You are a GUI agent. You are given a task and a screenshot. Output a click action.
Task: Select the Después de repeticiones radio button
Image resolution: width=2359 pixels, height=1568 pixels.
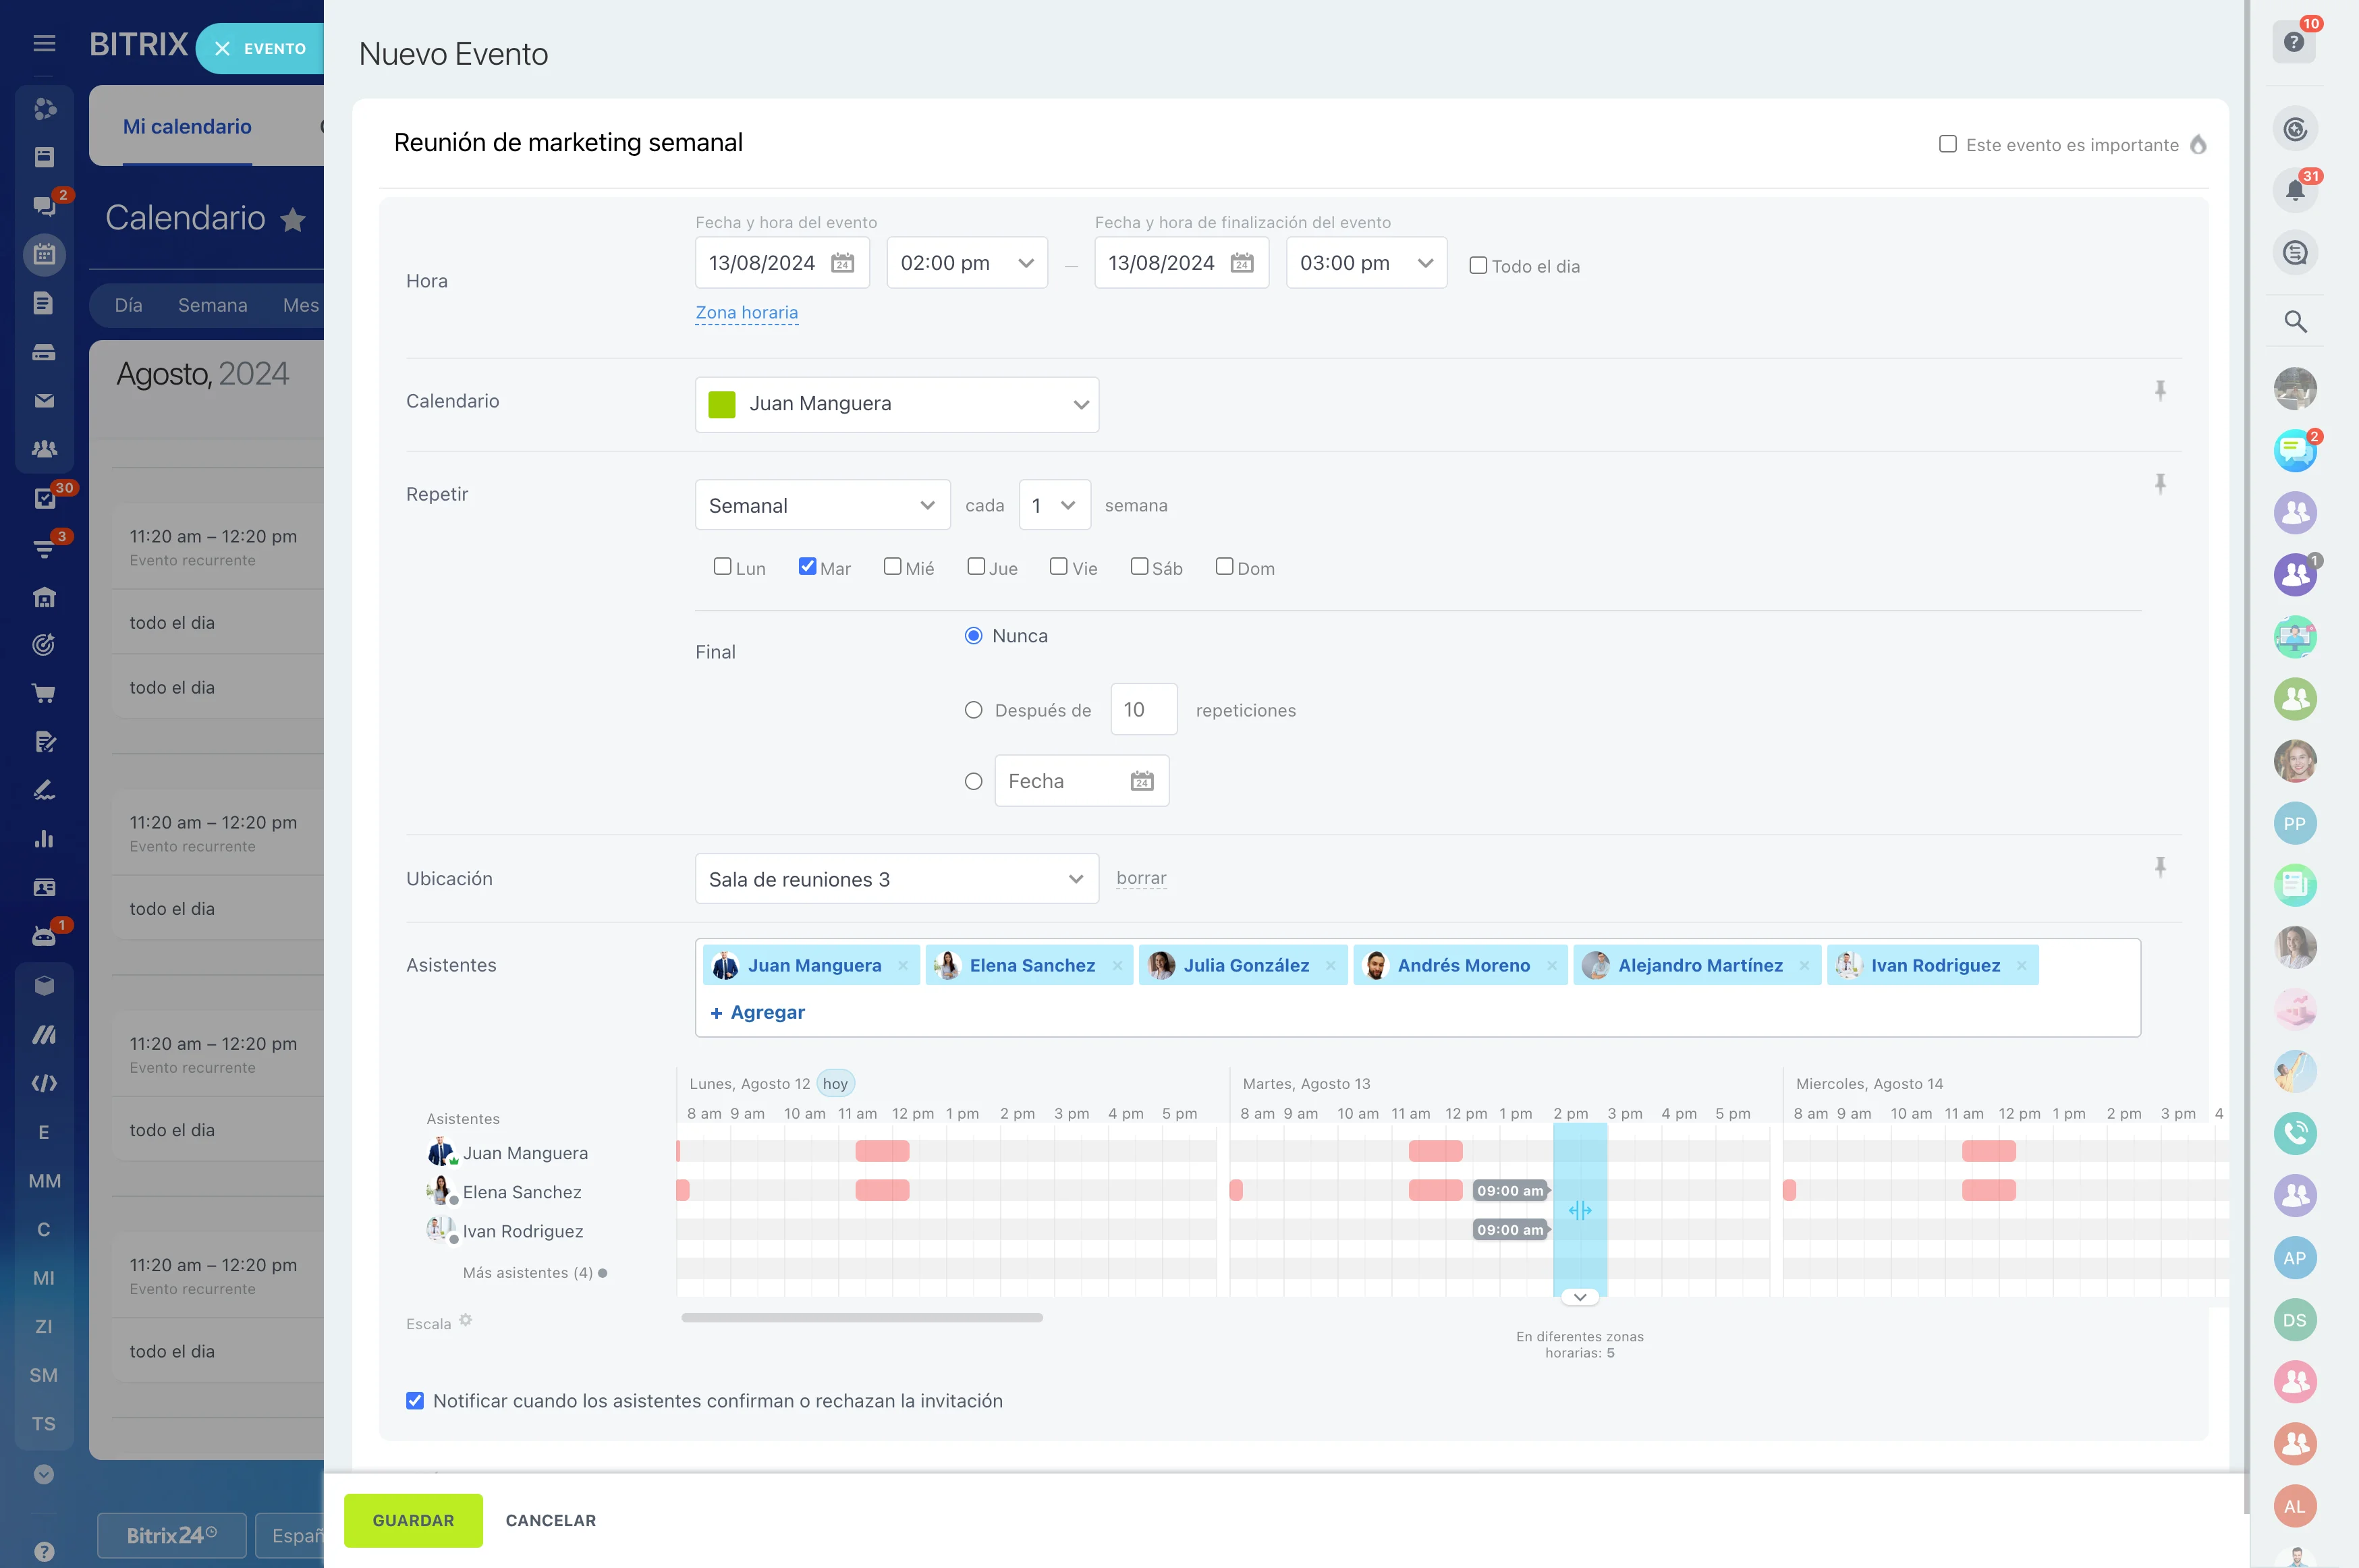point(973,710)
